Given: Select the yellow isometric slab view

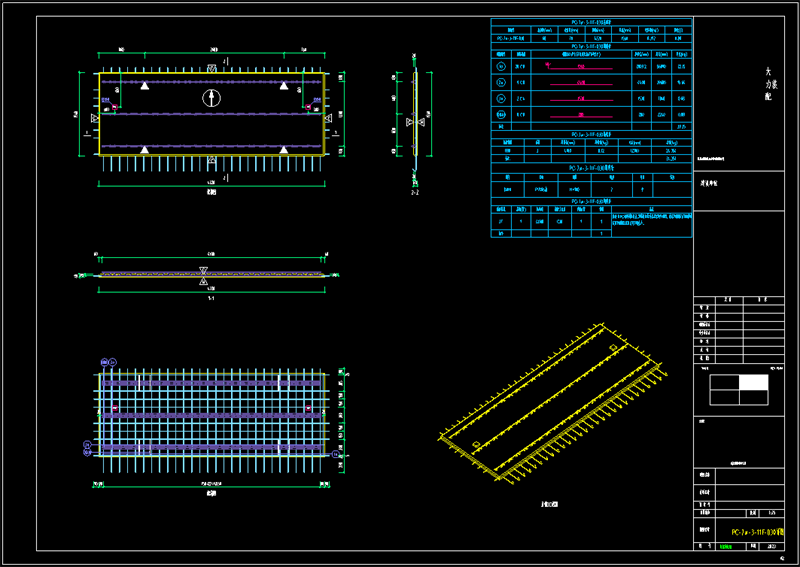Looking at the screenshot, I should tap(553, 402).
